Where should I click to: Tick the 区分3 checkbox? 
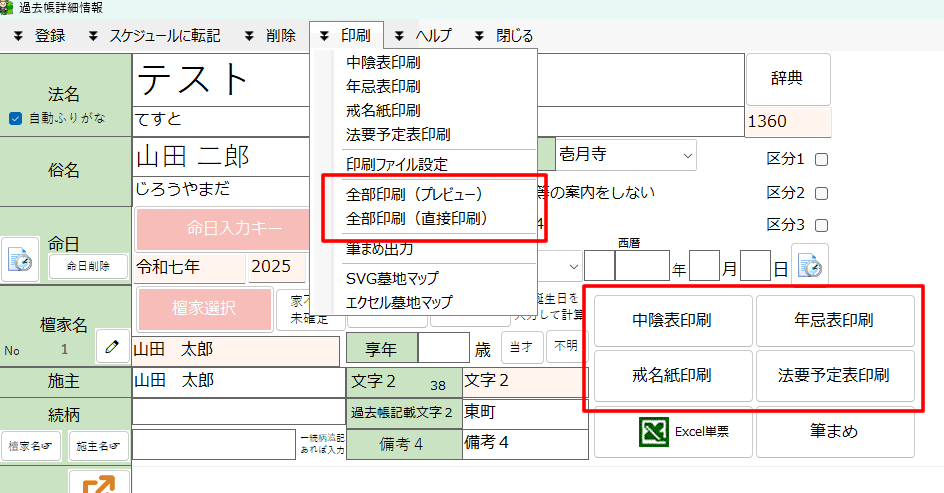[x=822, y=225]
